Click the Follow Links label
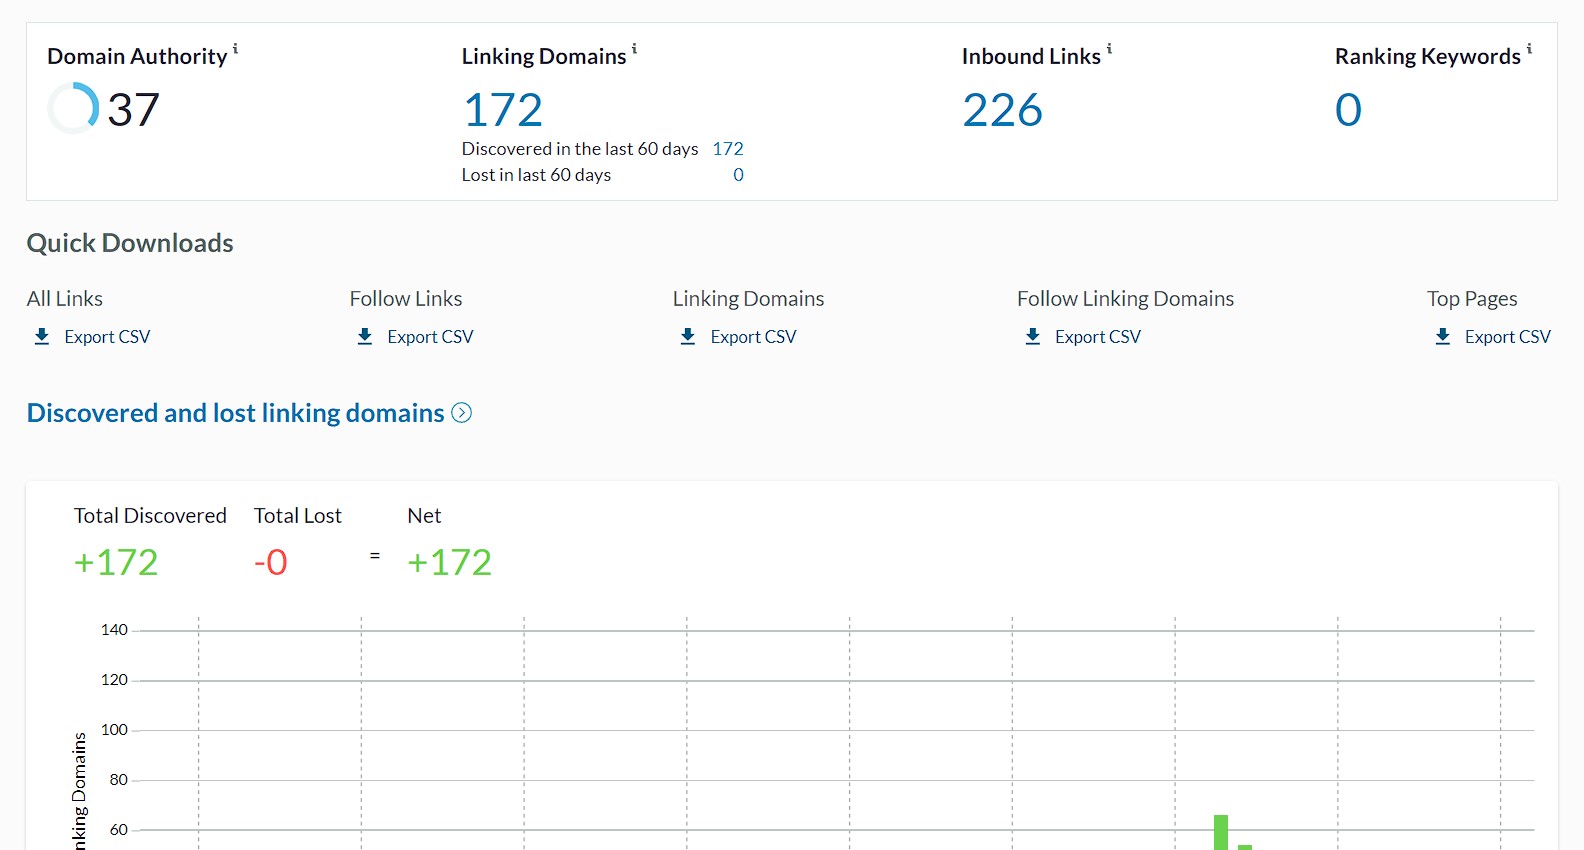The image size is (1584, 850). (x=406, y=299)
